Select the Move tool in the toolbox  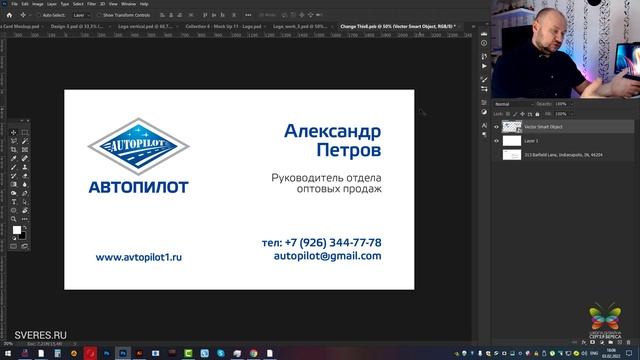pos(13,132)
